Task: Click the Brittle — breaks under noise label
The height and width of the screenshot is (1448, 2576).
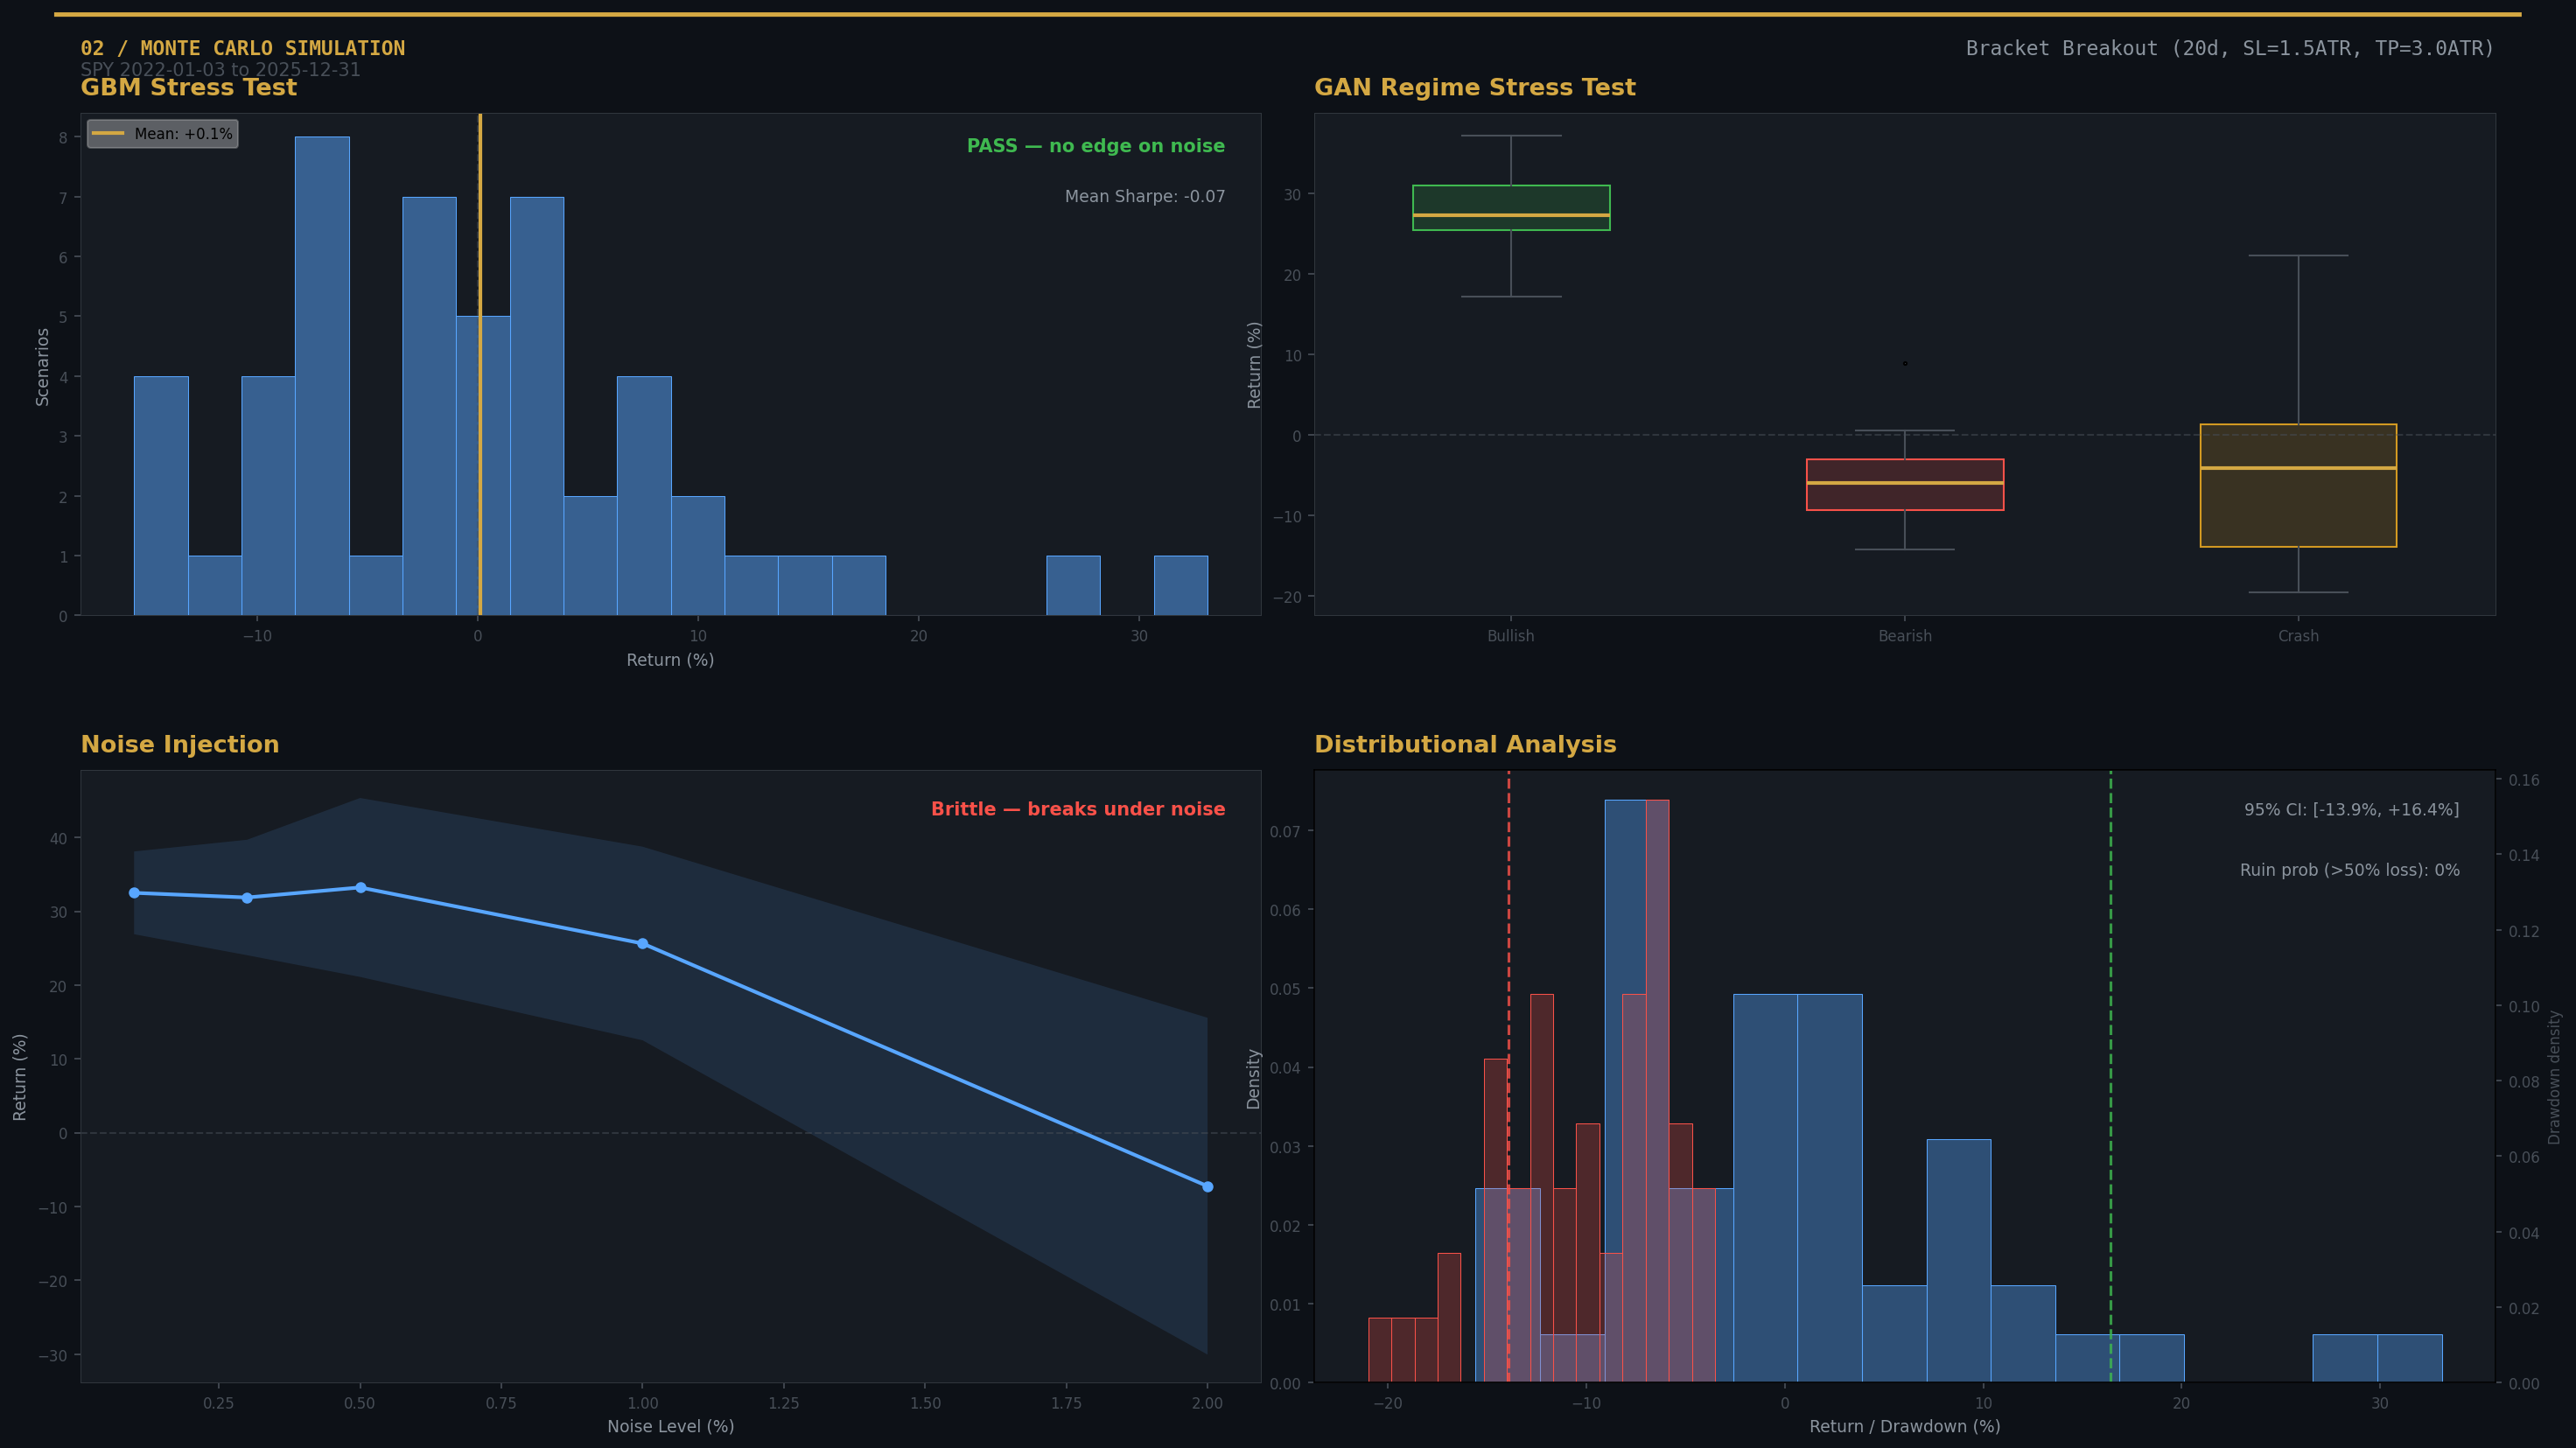Action: (1077, 809)
